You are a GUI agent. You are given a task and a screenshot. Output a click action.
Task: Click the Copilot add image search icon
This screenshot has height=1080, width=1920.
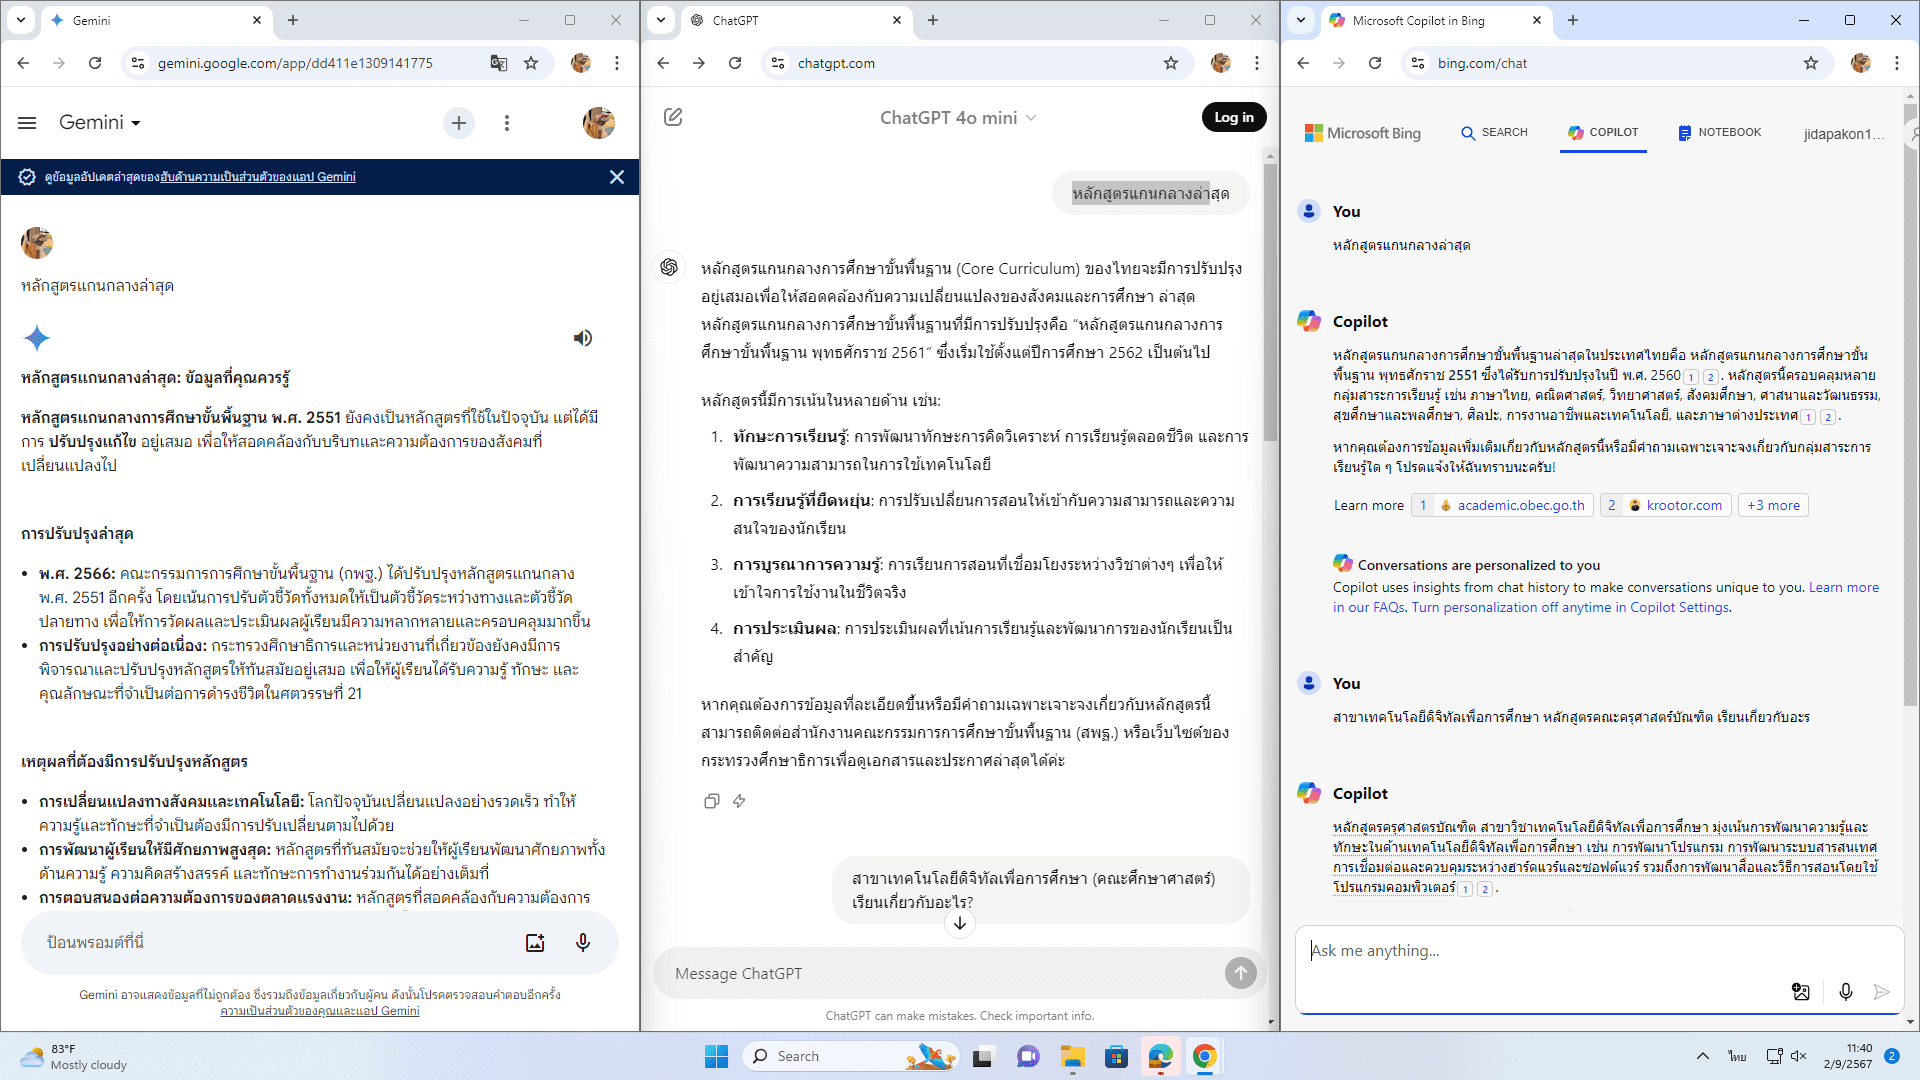(1801, 991)
